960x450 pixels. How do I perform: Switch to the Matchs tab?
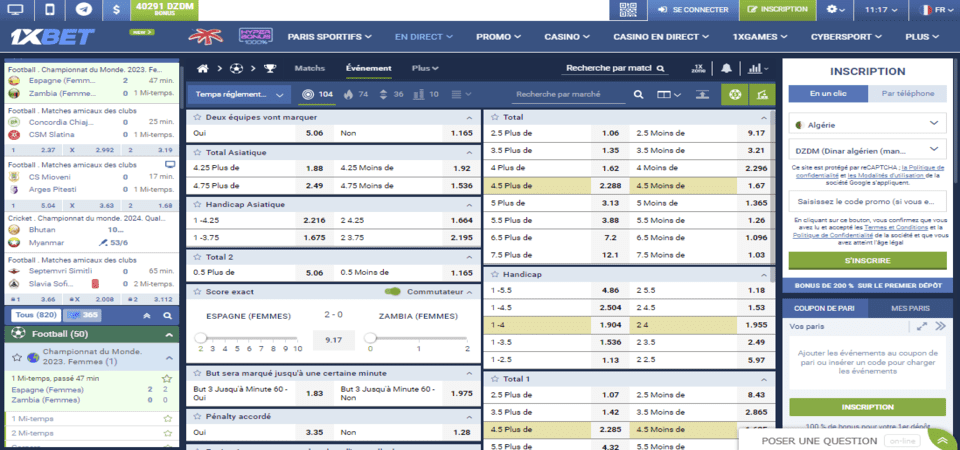pos(310,68)
